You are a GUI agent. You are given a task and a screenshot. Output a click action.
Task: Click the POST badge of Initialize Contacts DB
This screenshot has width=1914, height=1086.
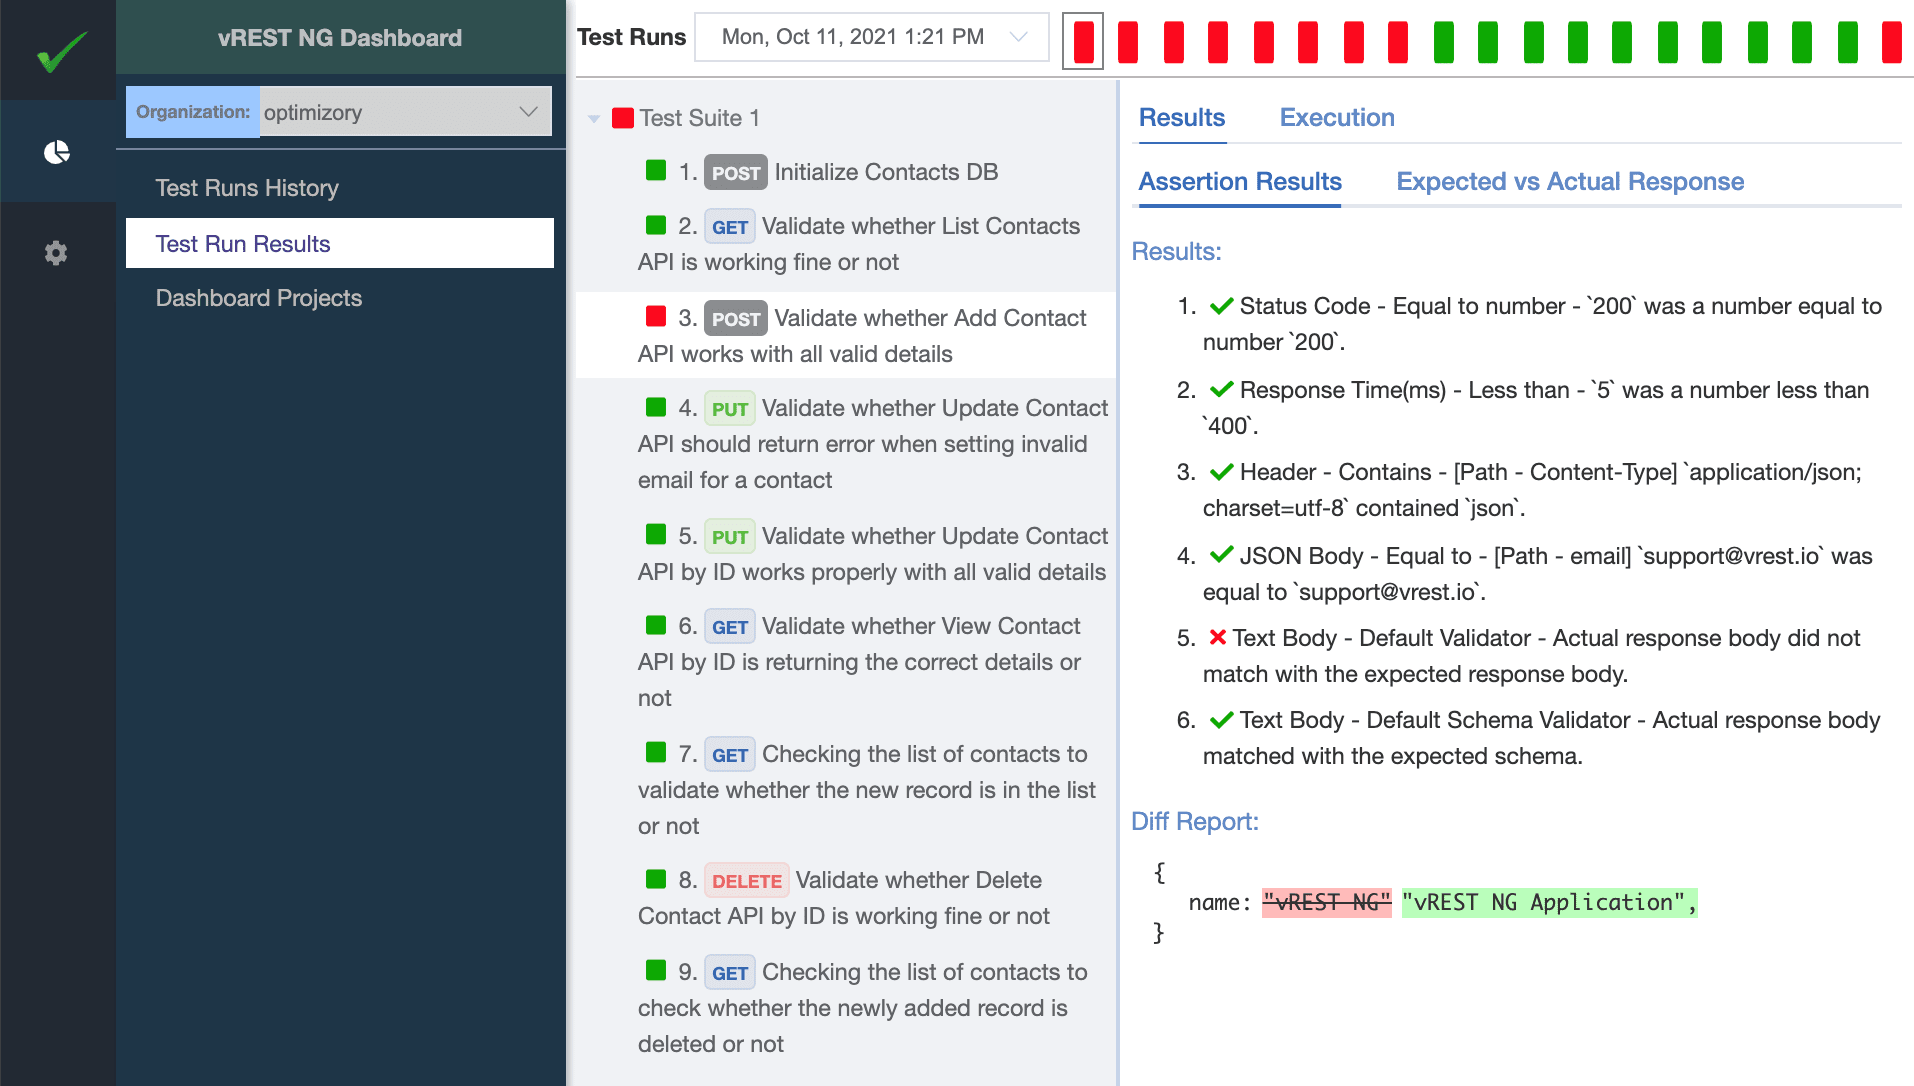tap(736, 173)
